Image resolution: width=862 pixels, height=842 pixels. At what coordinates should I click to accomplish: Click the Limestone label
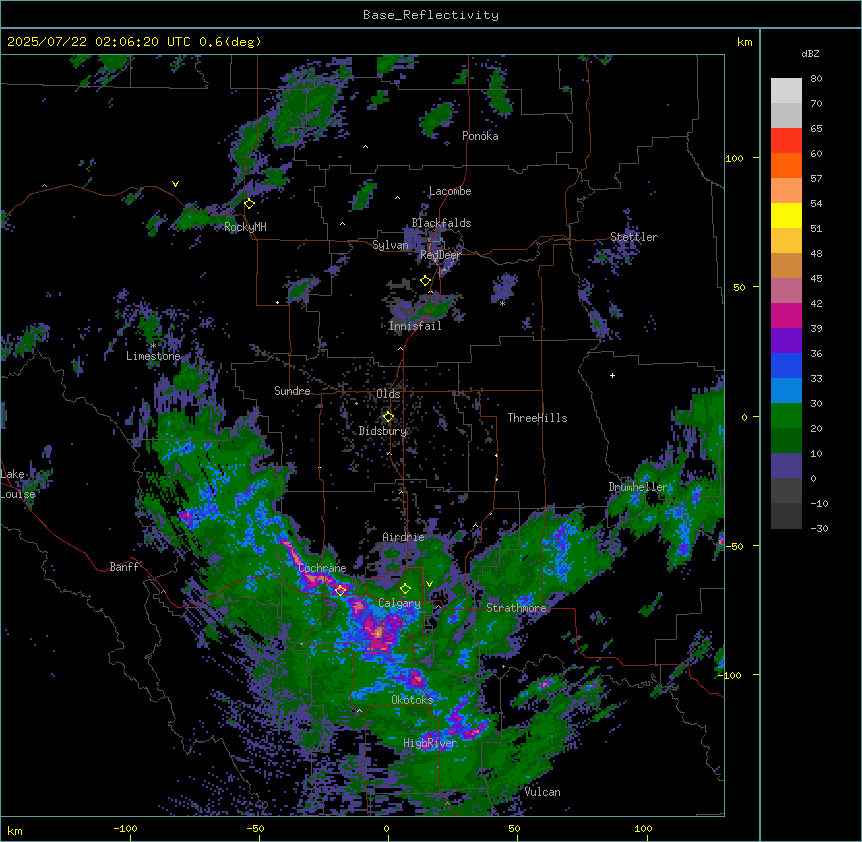pyautogui.click(x=153, y=356)
